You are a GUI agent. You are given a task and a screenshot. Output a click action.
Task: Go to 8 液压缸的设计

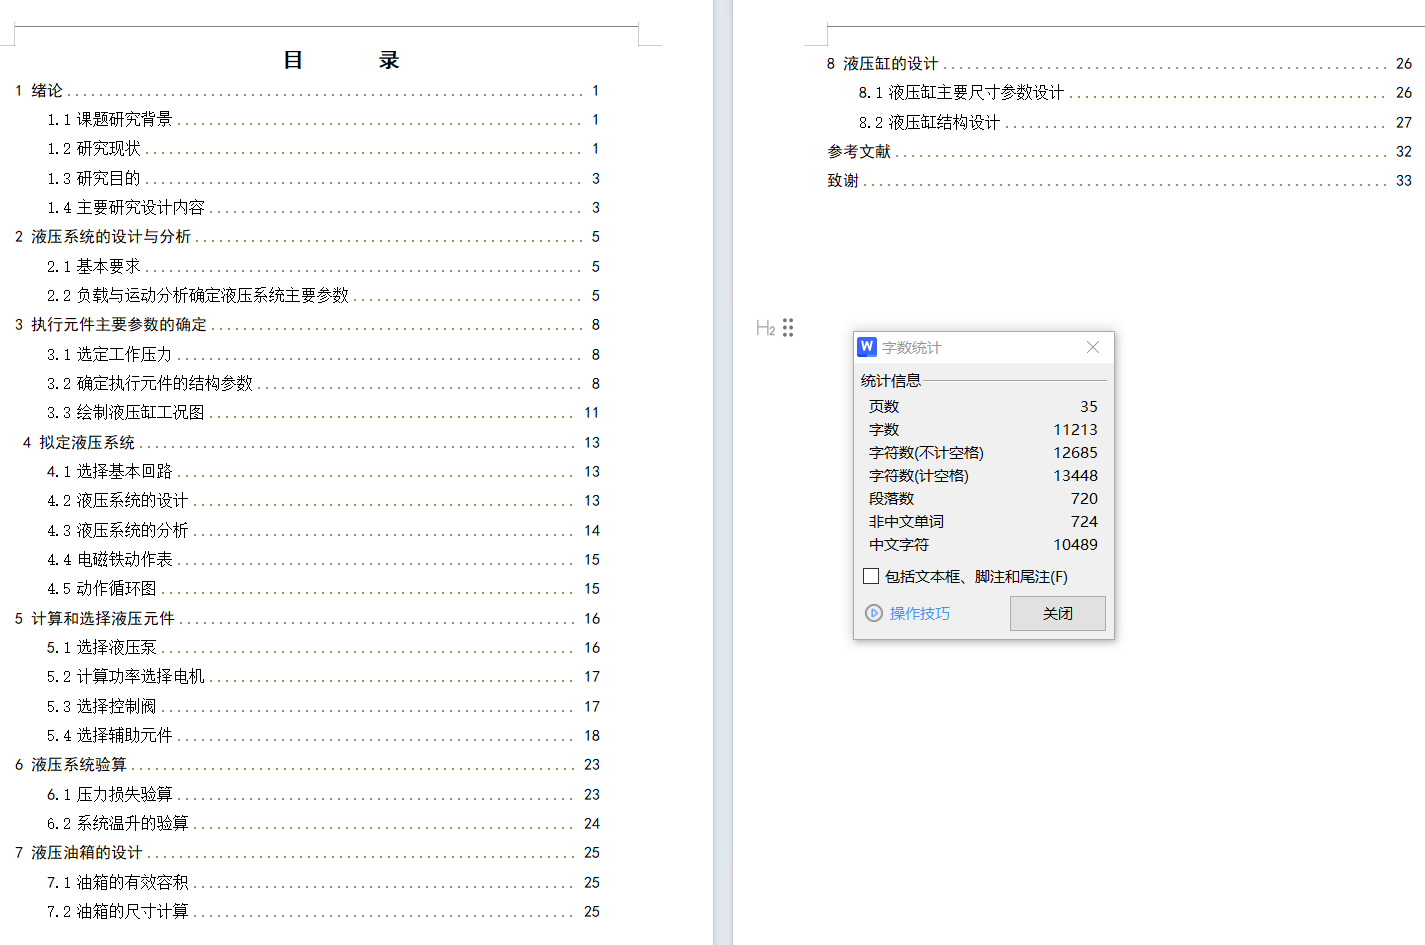tap(1119, 63)
